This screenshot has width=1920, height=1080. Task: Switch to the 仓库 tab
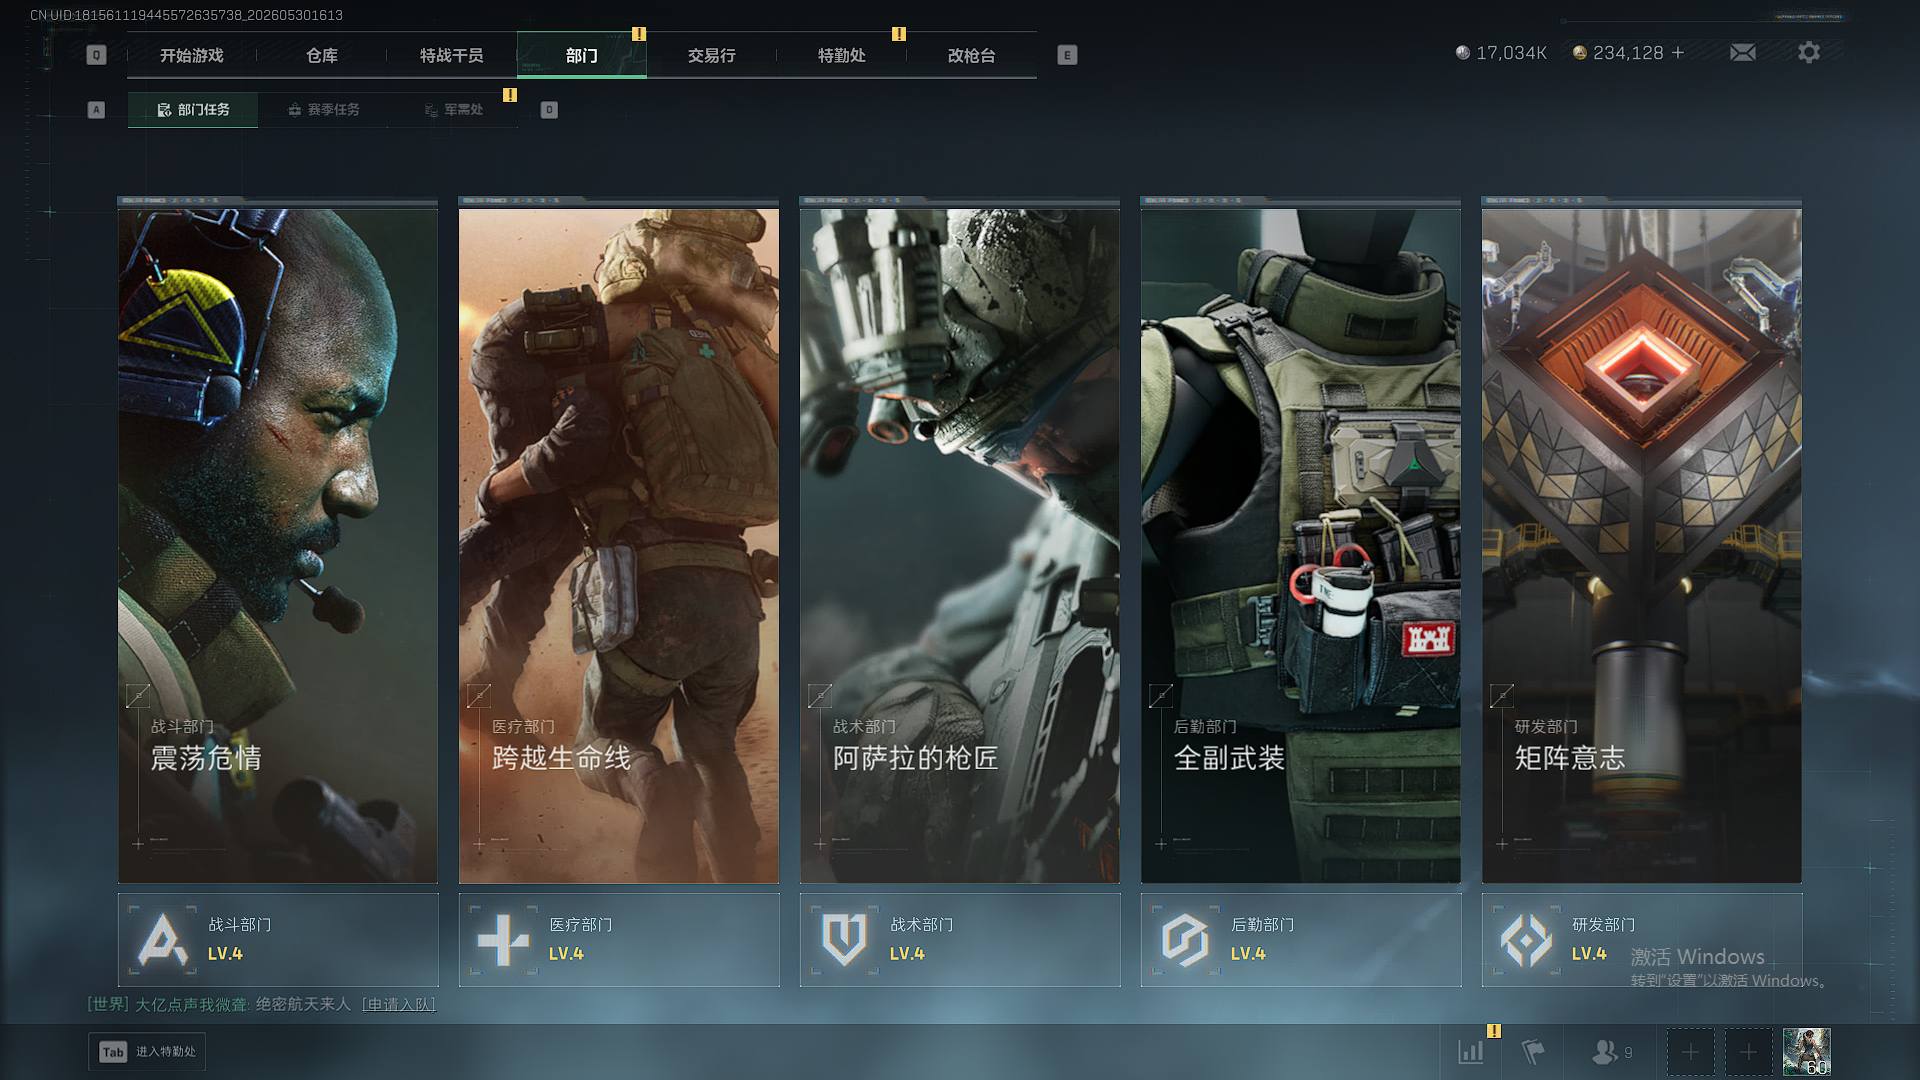[322, 56]
